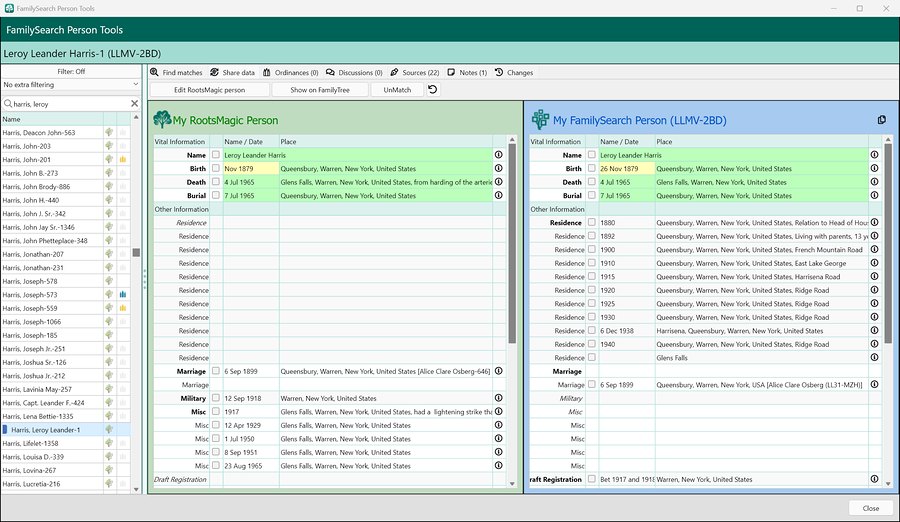Check the RootsMagic Name checkbox
This screenshot has height=522, width=900.
pyautogui.click(x=216, y=154)
